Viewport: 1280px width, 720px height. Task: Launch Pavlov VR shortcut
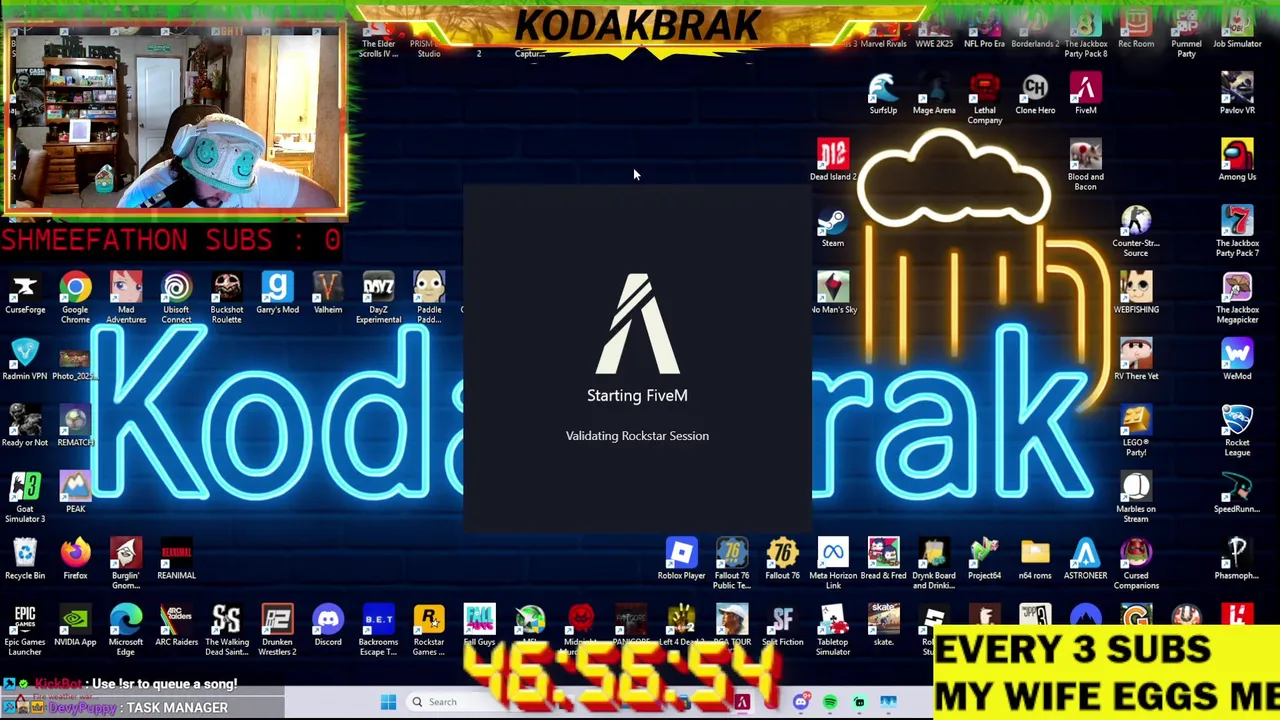tap(1237, 94)
